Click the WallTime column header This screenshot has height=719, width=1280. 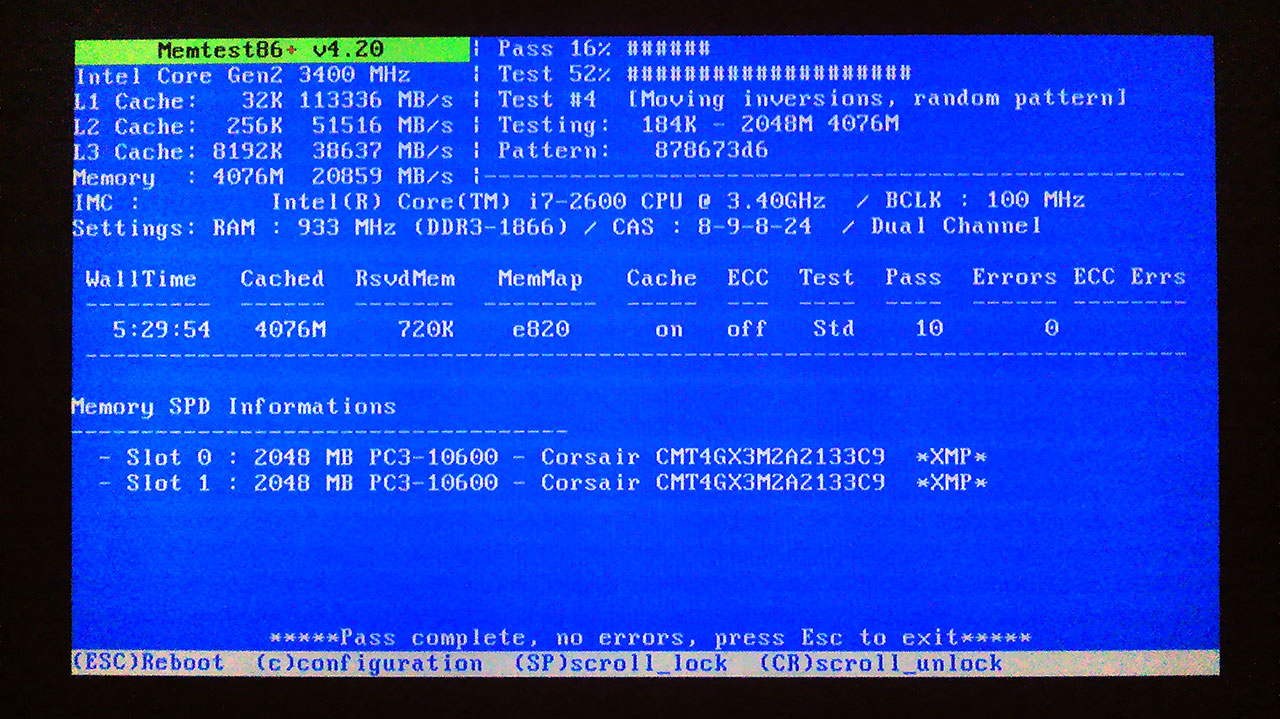point(141,279)
